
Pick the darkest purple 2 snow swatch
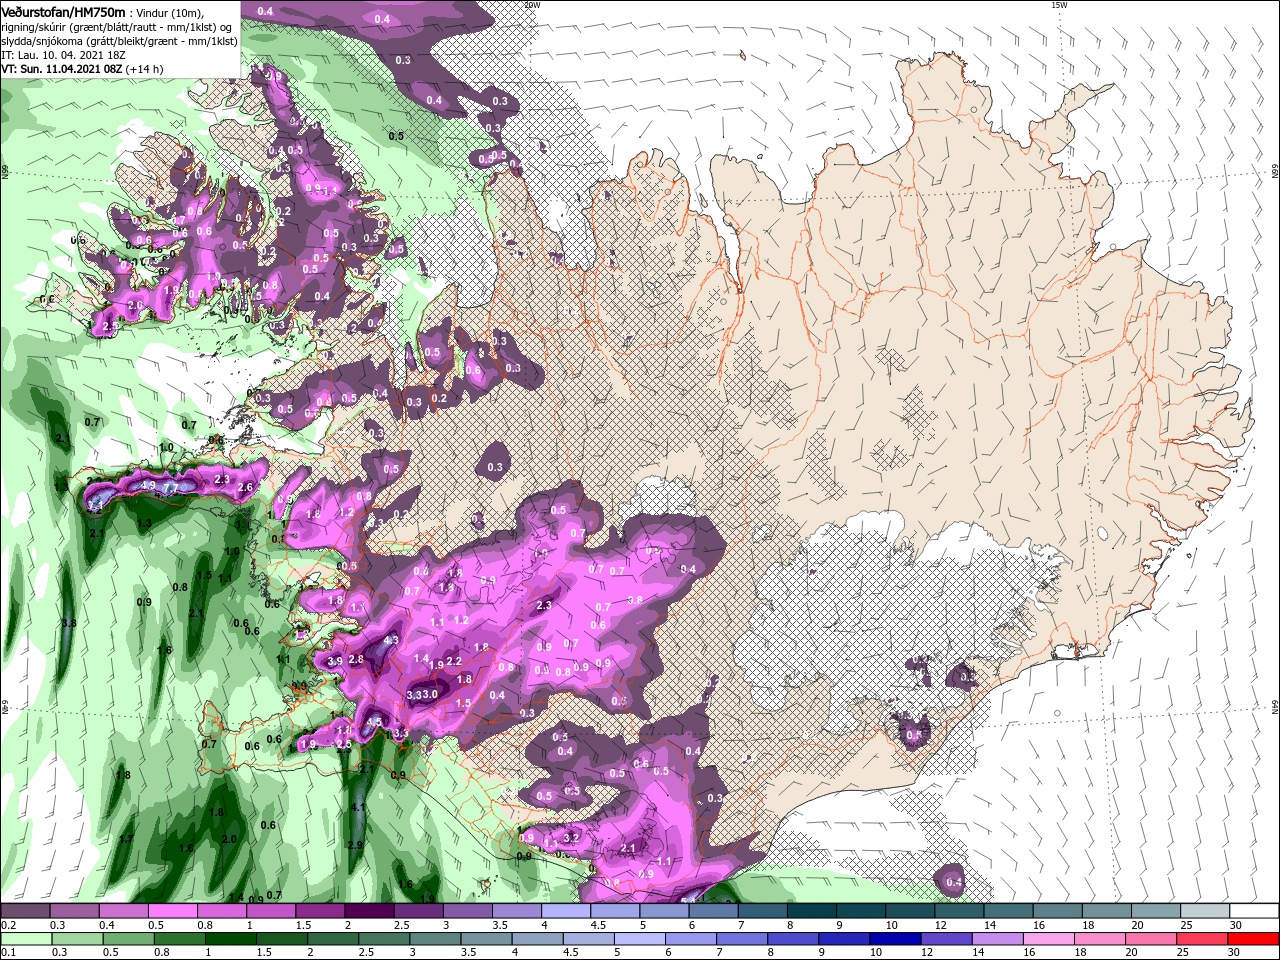coord(369,911)
